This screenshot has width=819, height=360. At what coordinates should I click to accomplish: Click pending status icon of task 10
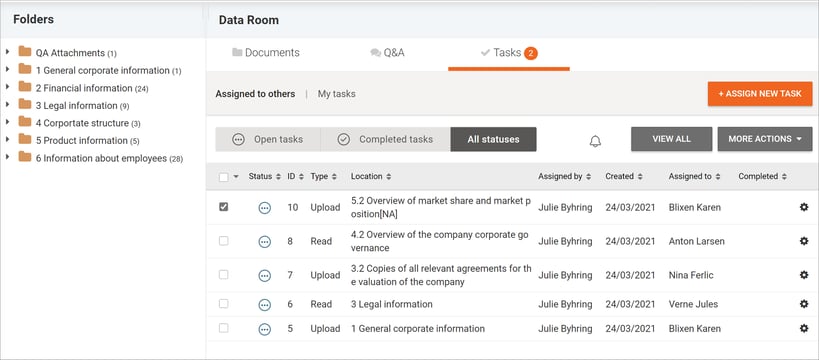265,207
